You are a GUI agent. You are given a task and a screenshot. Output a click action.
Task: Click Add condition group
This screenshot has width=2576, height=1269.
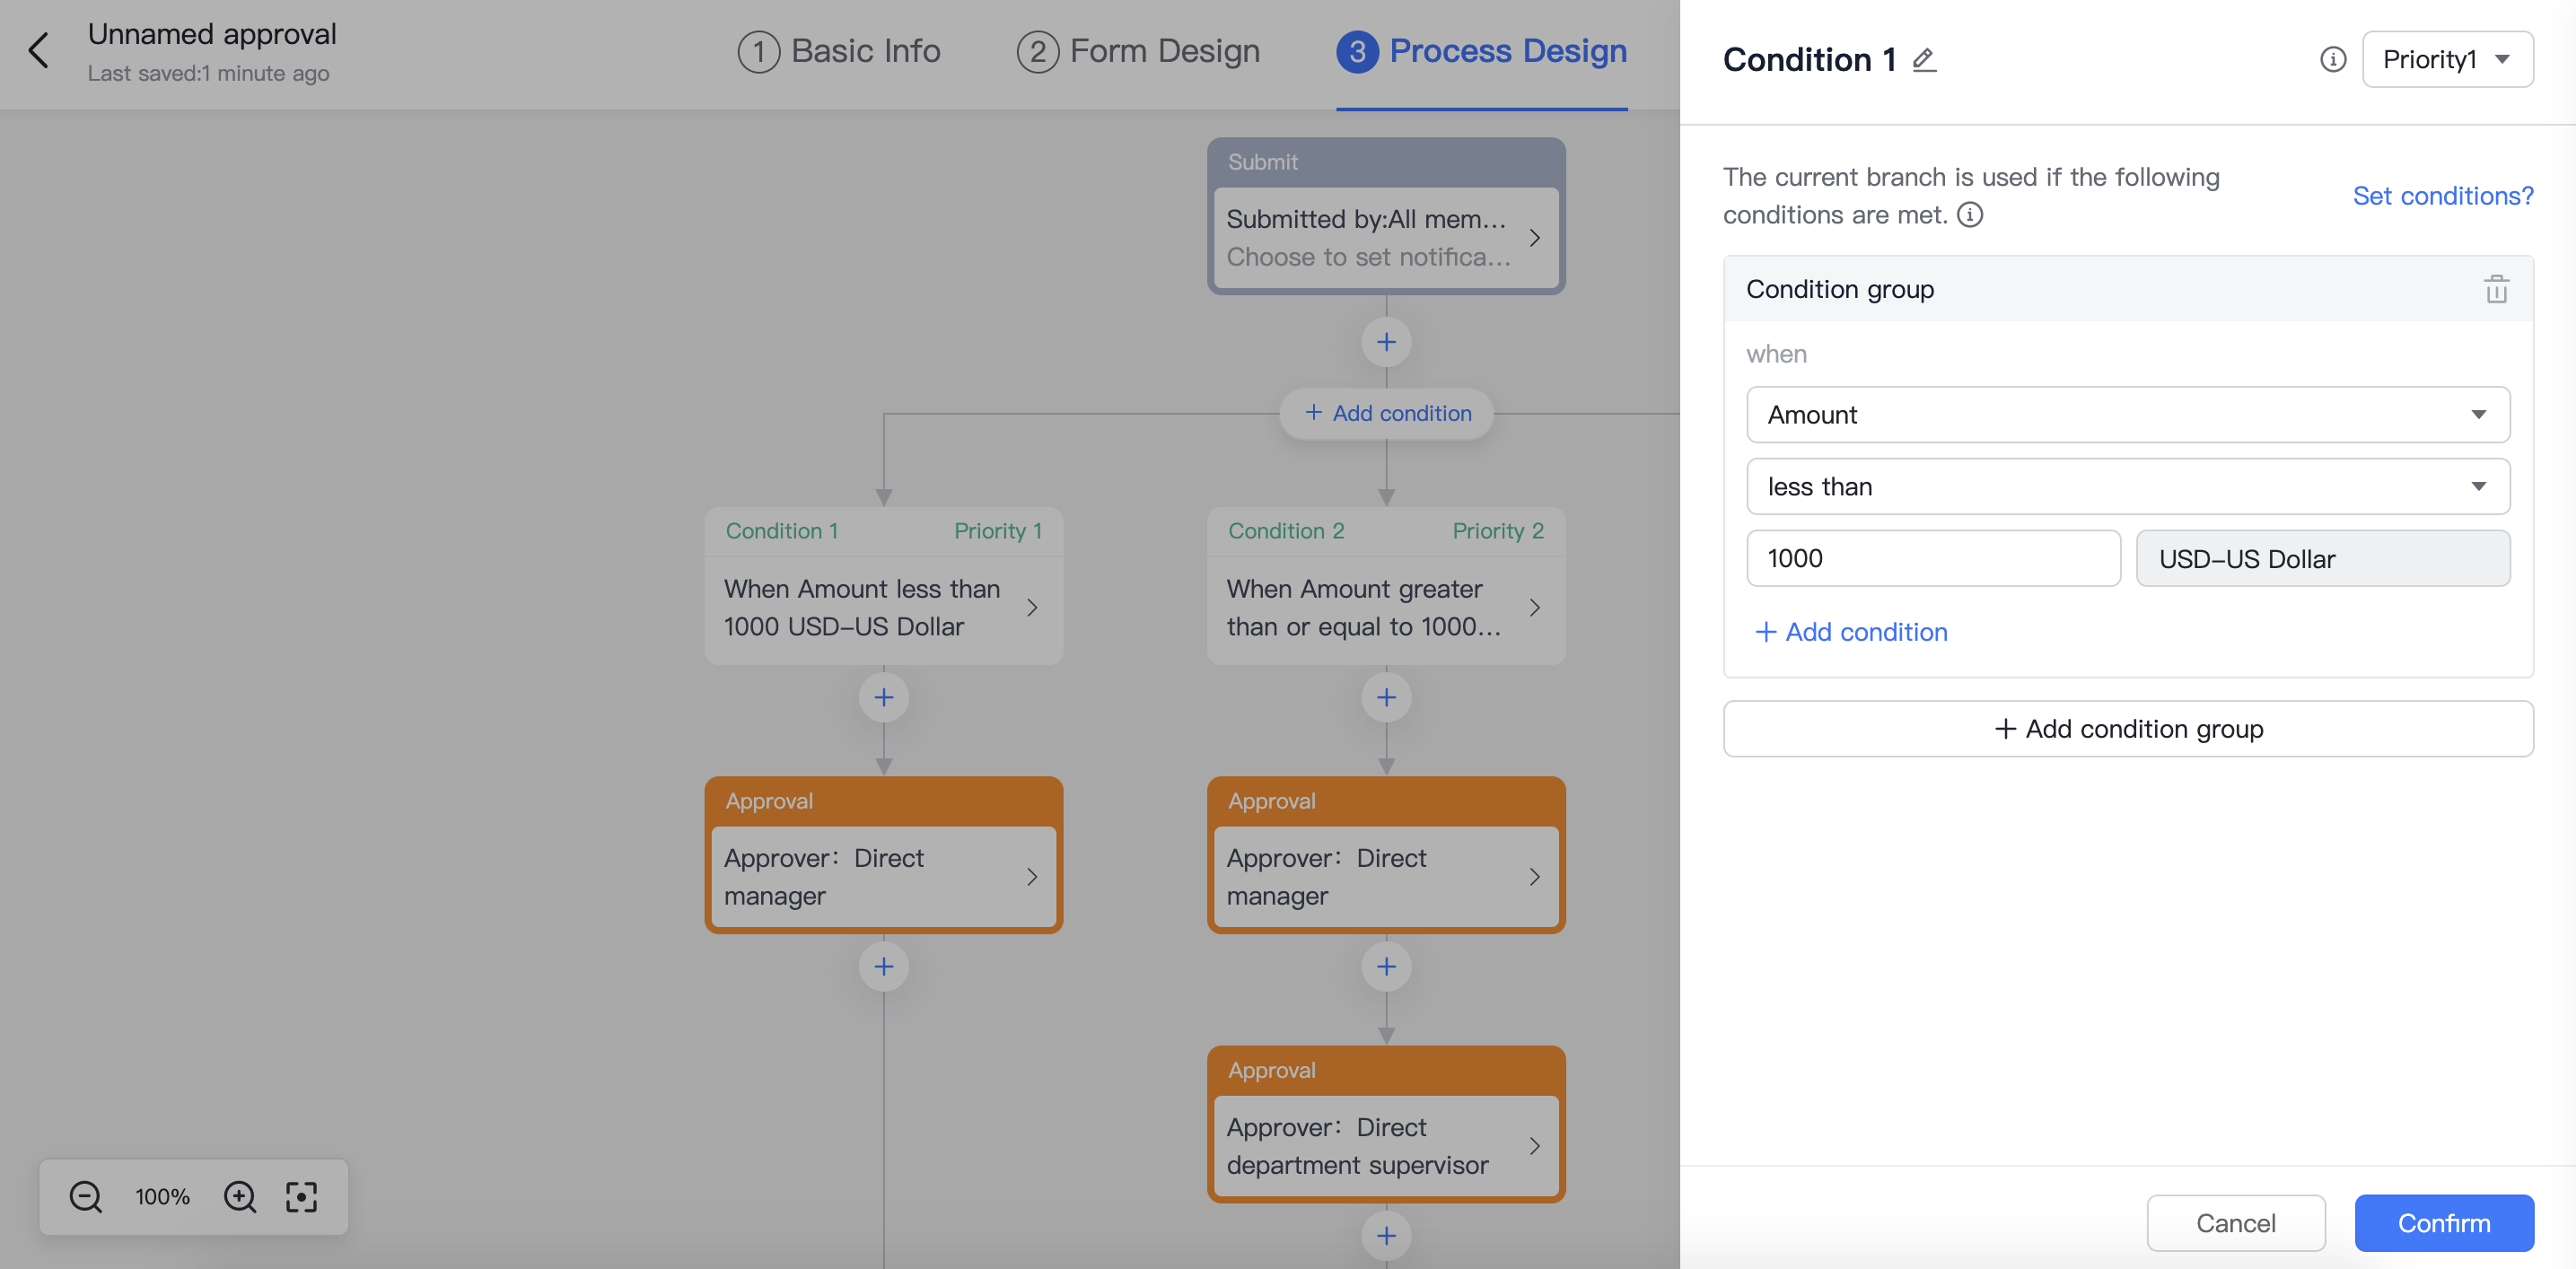pyautogui.click(x=2128, y=728)
